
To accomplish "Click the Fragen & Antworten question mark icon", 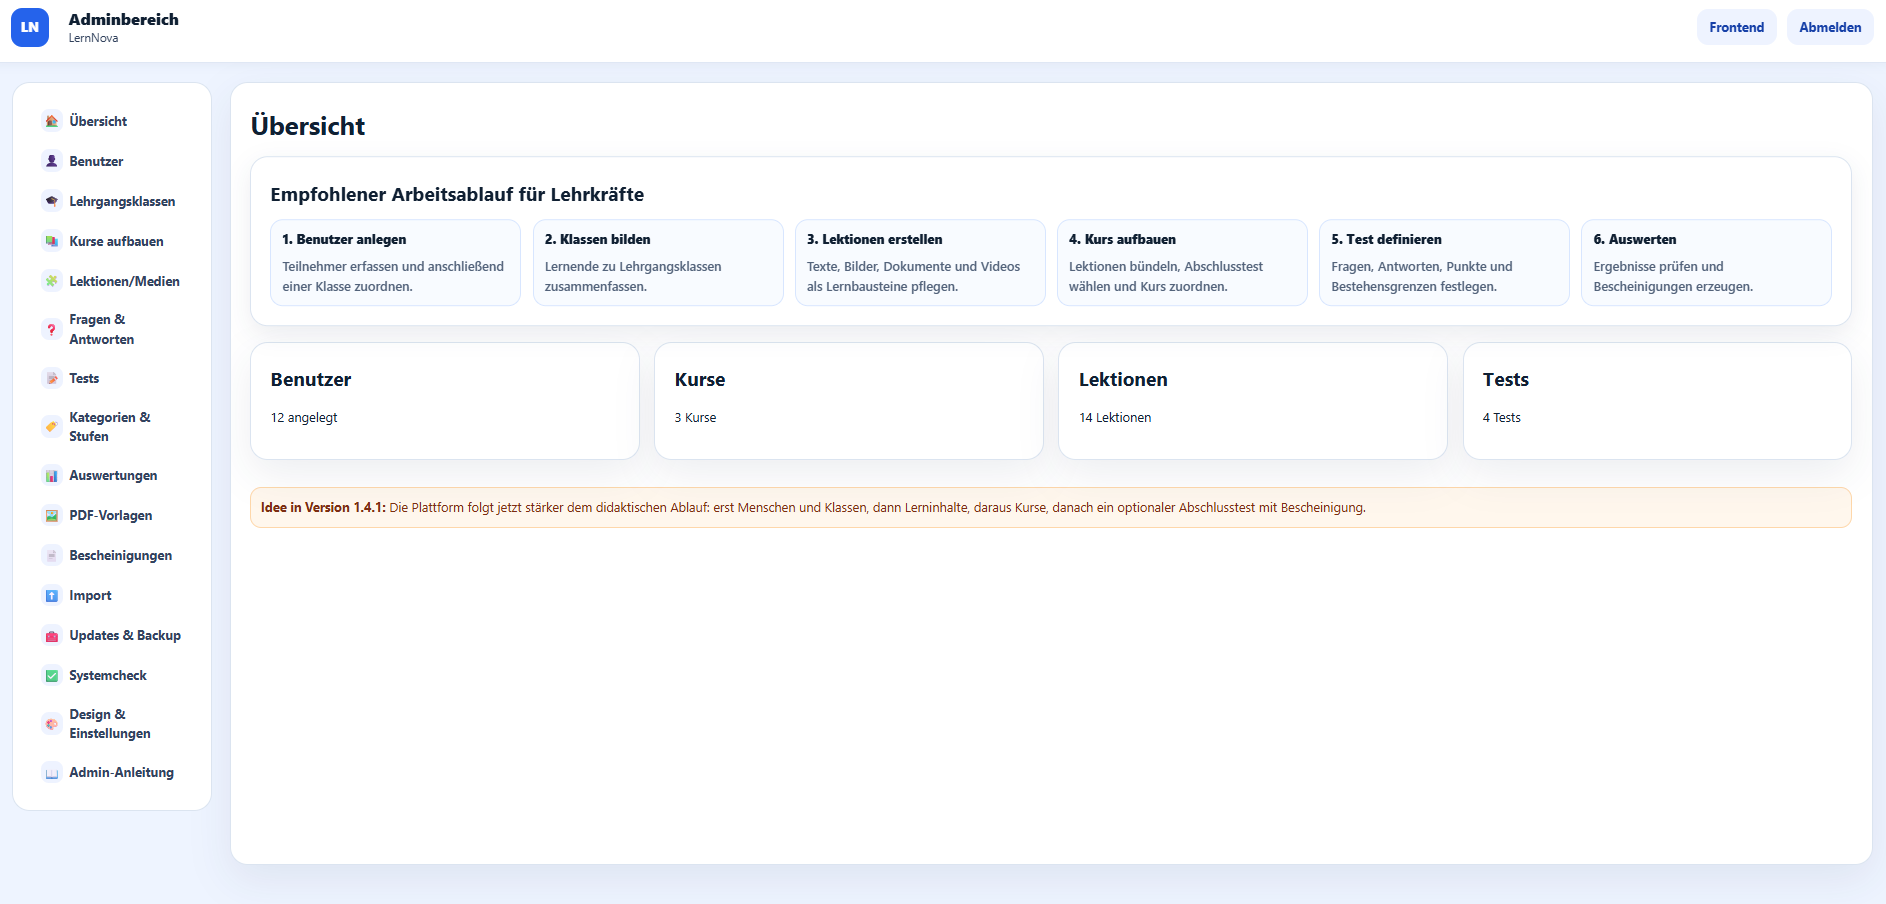I will tap(52, 329).
